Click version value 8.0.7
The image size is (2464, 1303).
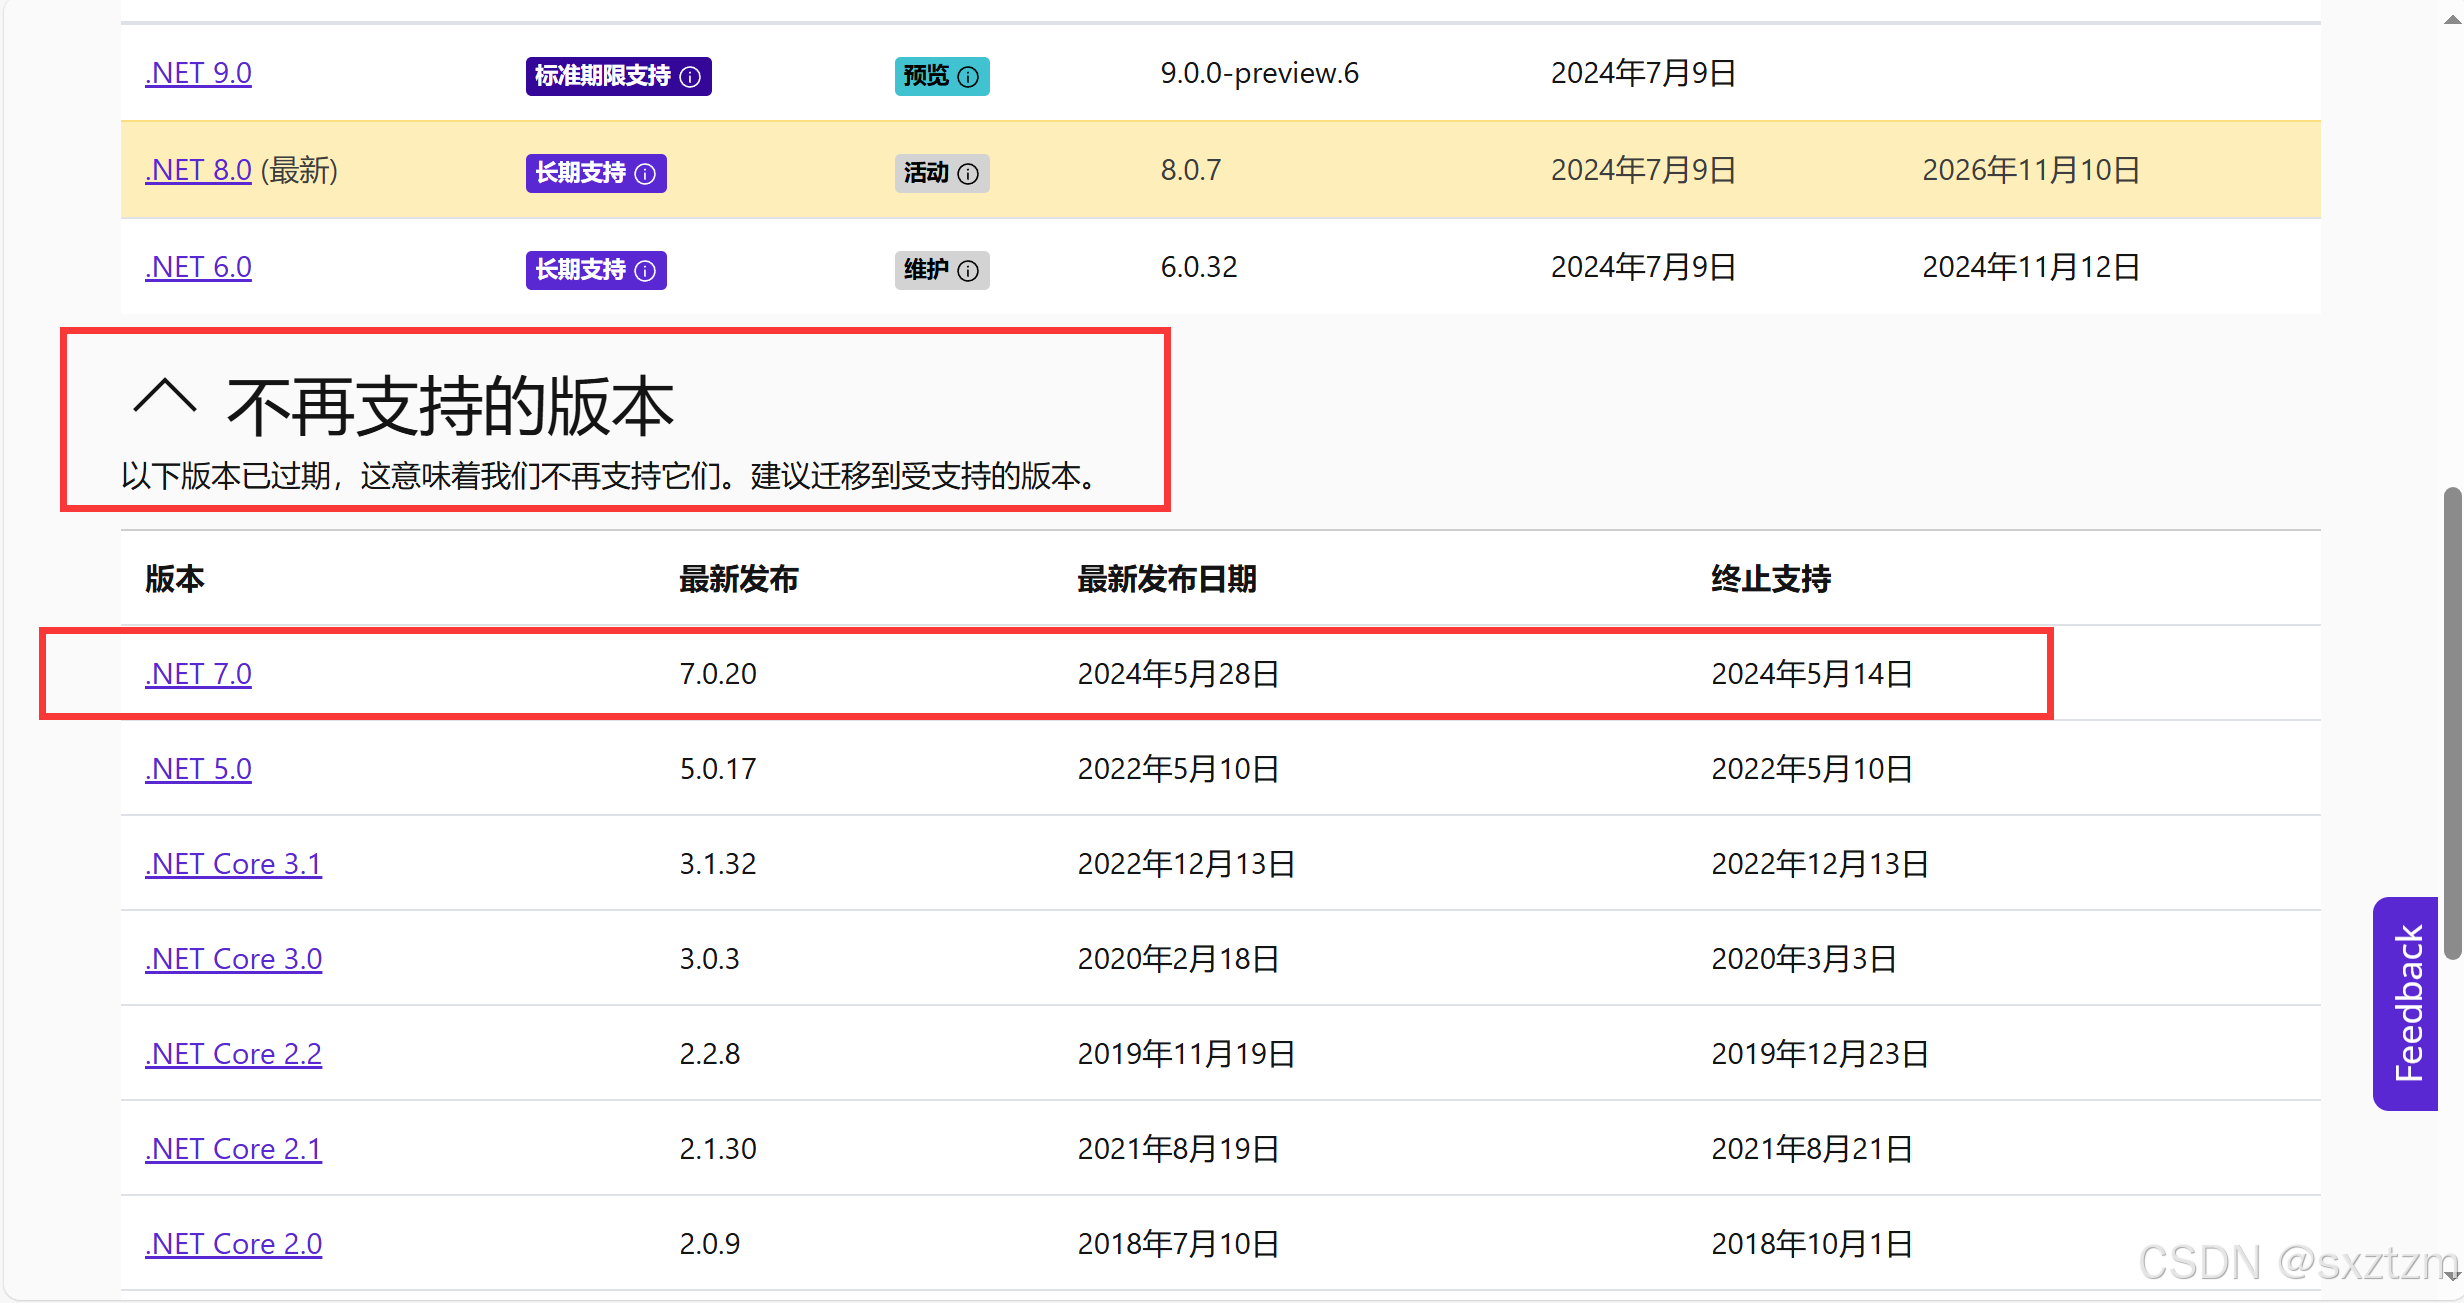pos(1191,170)
